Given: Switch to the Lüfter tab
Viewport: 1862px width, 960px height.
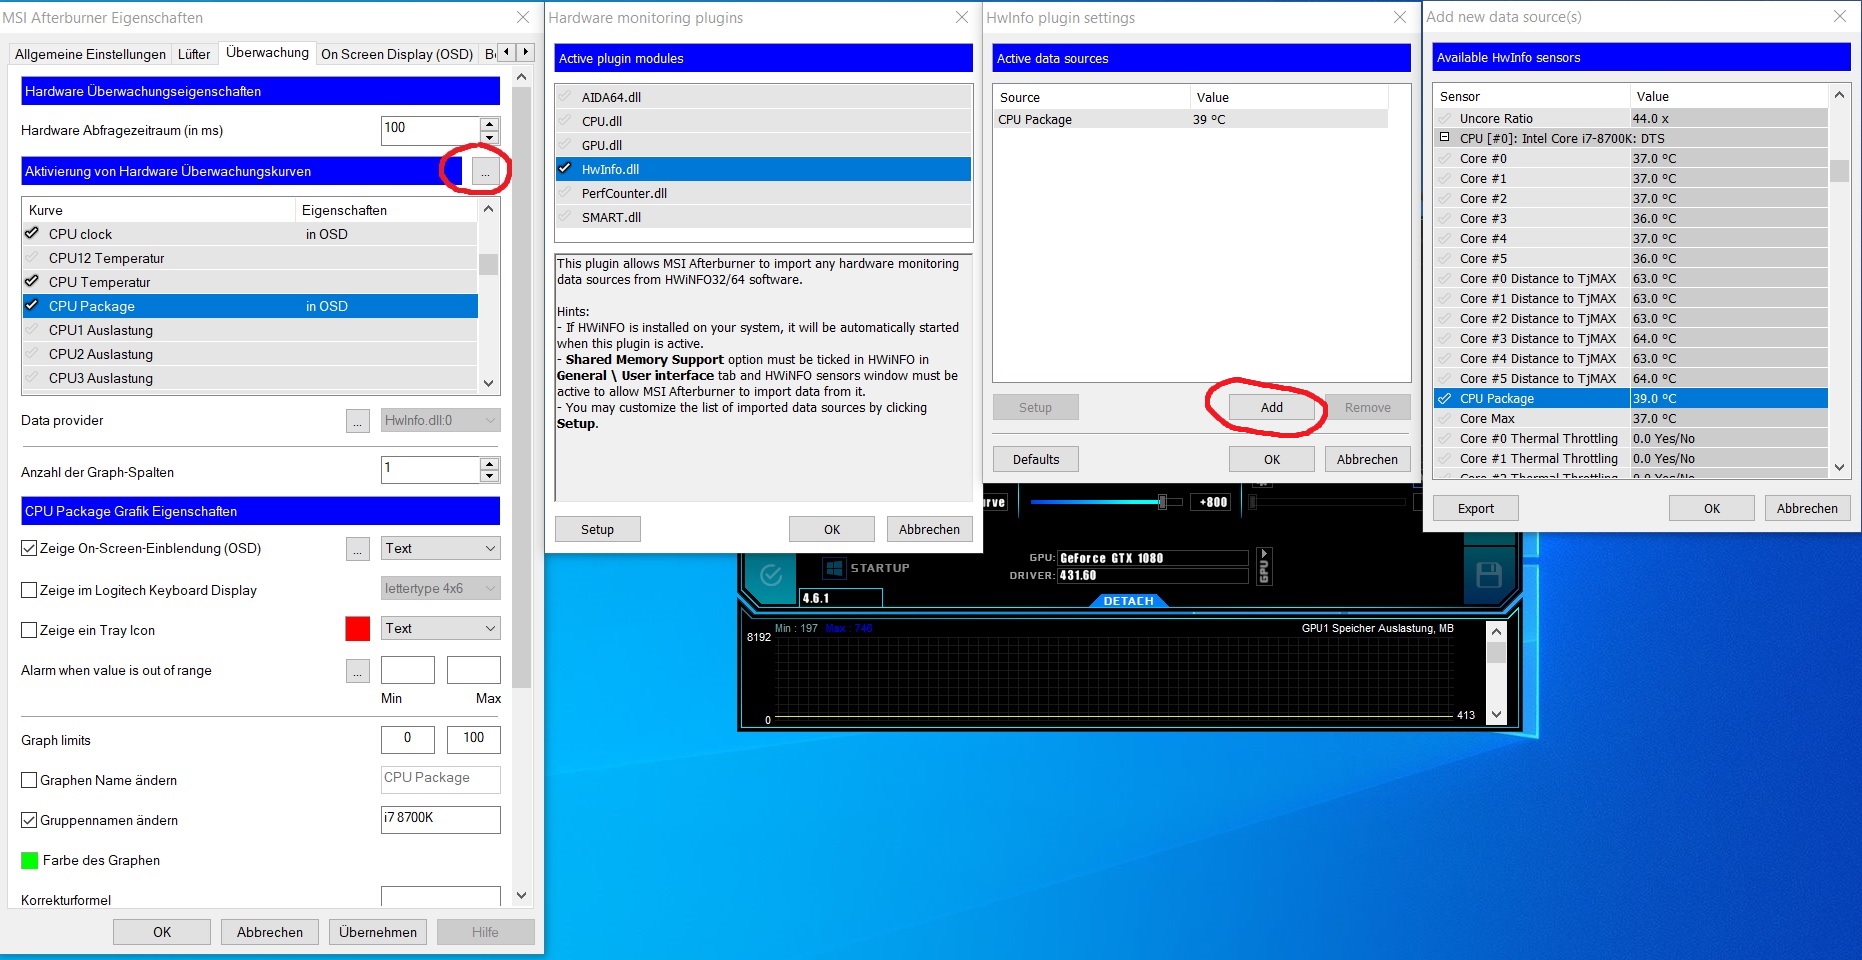Looking at the screenshot, I should (194, 54).
